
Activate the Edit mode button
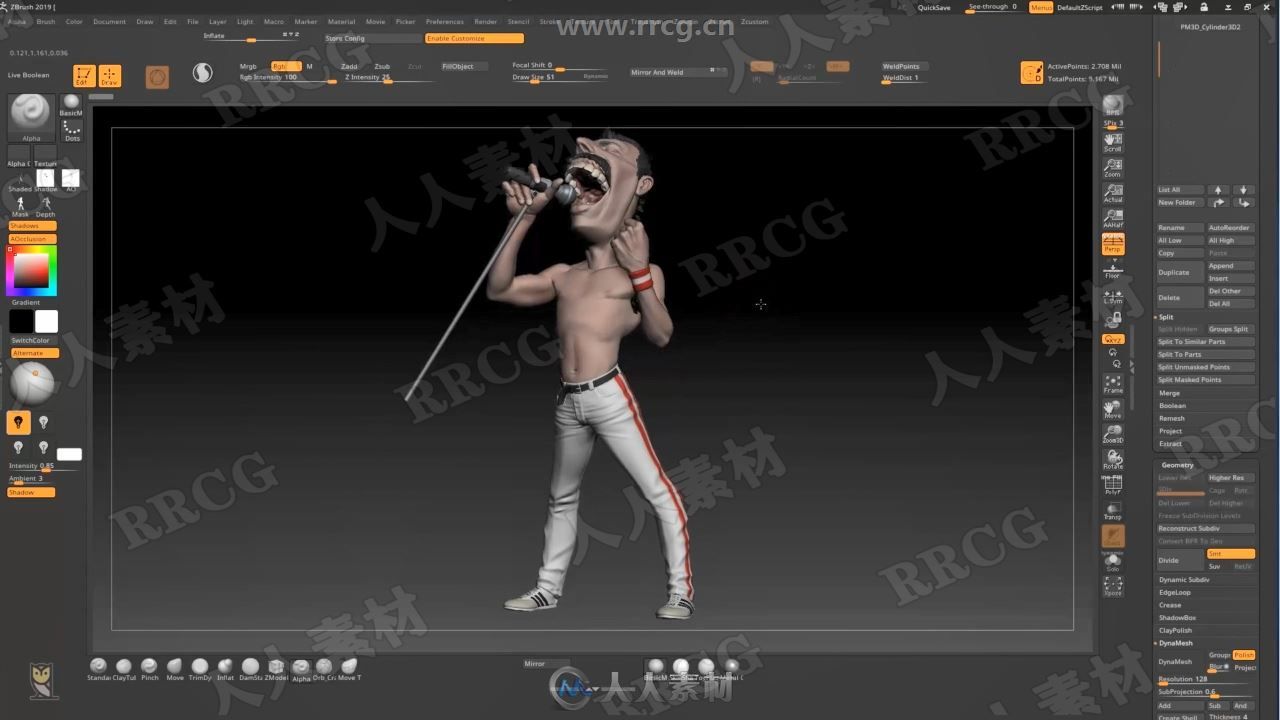pyautogui.click(x=84, y=76)
